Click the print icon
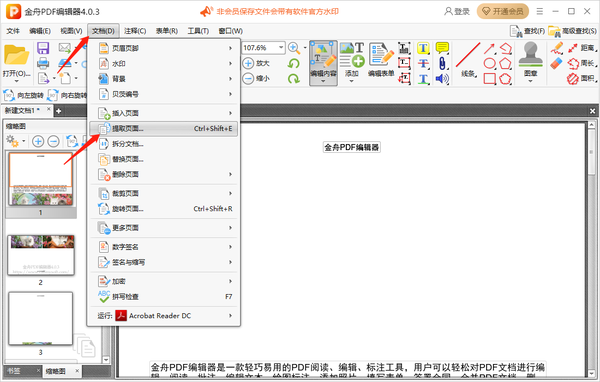Image resolution: width=600 pixels, height=382 pixels. pos(43,63)
